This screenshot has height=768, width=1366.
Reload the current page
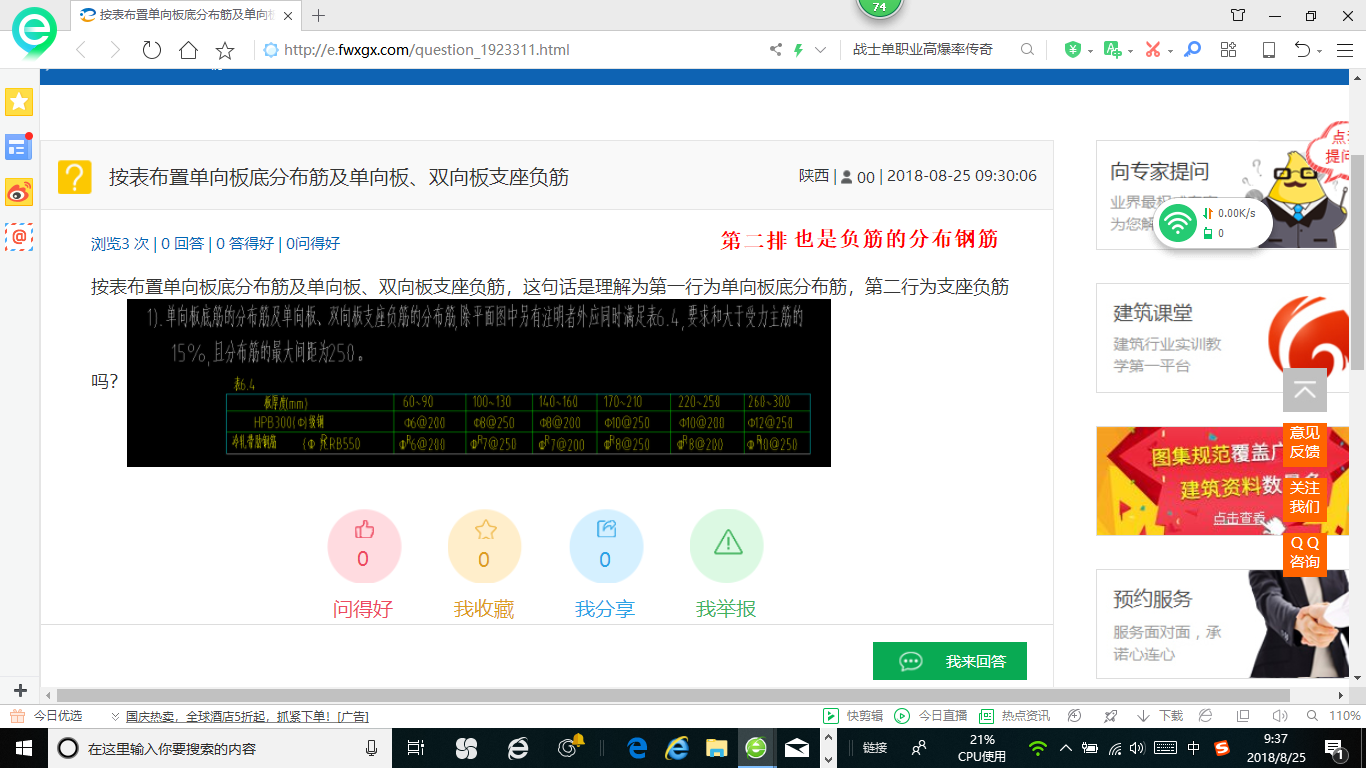click(152, 50)
